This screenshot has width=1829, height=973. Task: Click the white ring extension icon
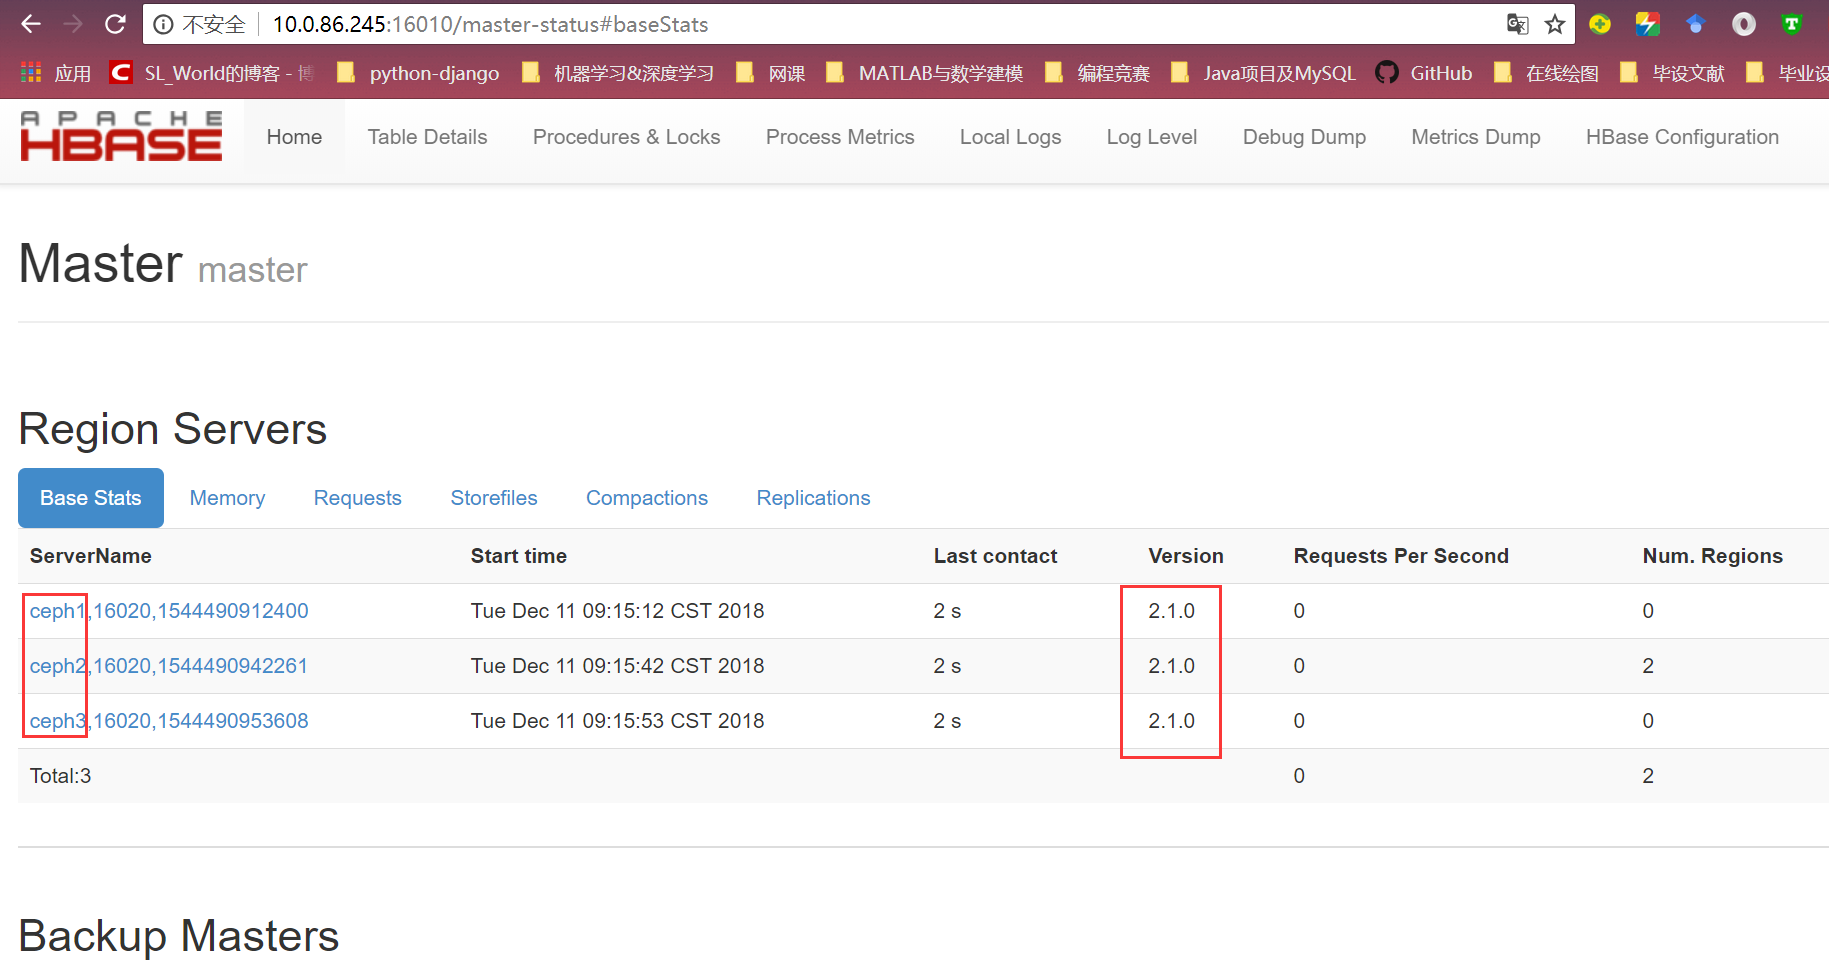[x=1744, y=24]
